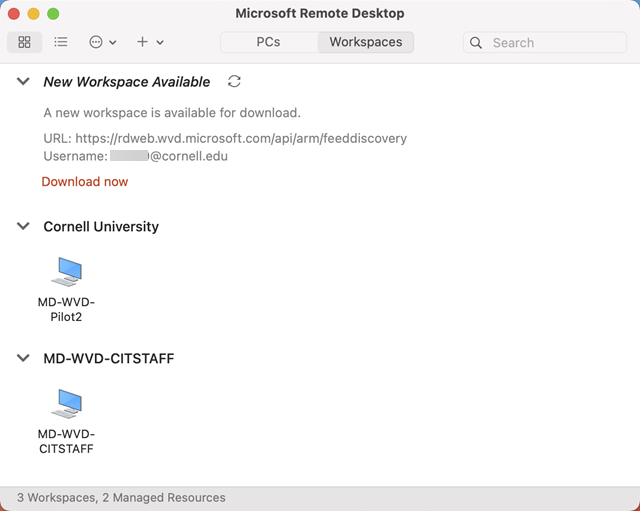Image resolution: width=640 pixels, height=511 pixels.
Task: Switch to the PCs tab
Action: 268,42
